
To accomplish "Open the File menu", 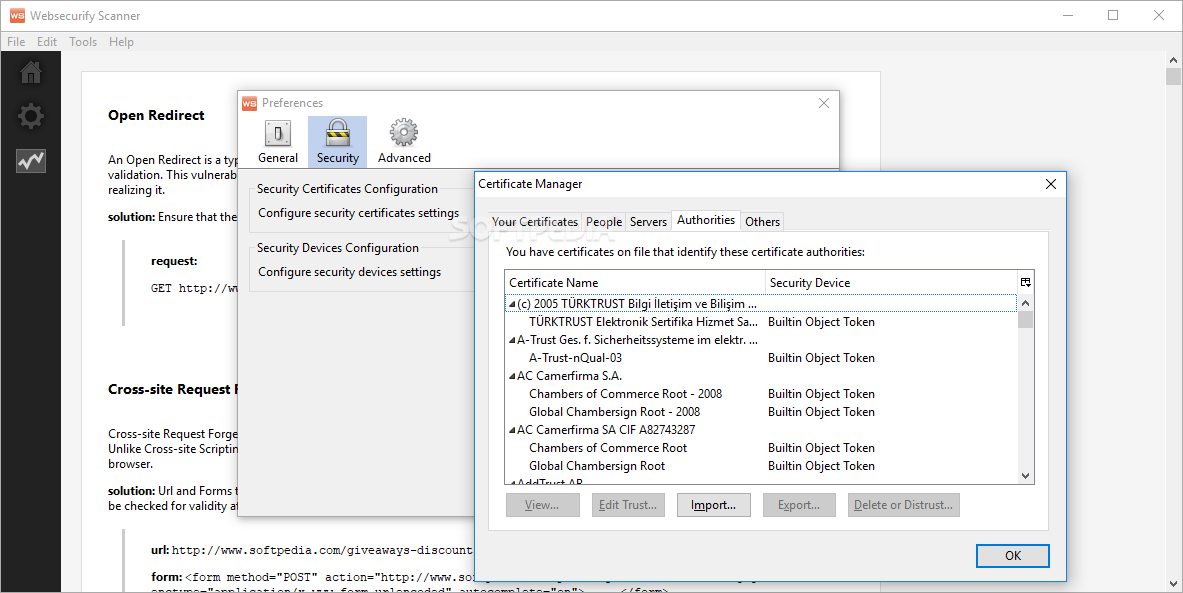I will [x=16, y=41].
